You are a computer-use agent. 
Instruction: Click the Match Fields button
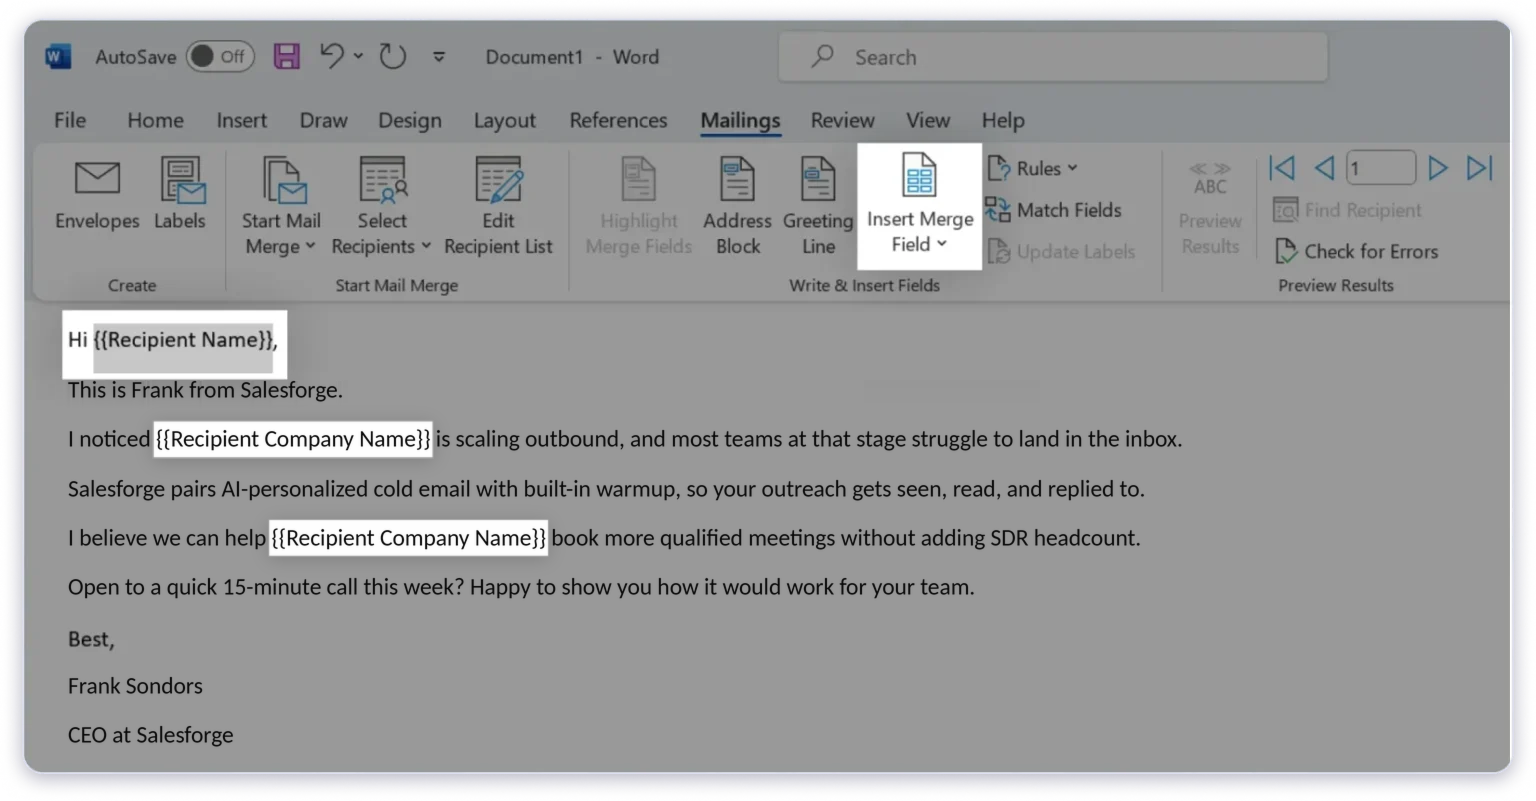(x=1053, y=210)
